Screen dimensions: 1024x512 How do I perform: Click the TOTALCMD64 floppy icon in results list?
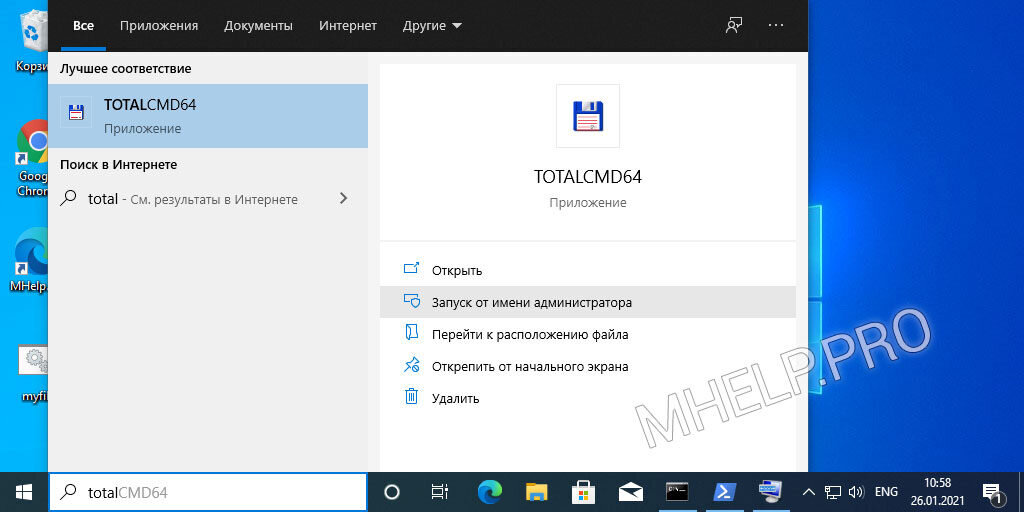point(76,112)
